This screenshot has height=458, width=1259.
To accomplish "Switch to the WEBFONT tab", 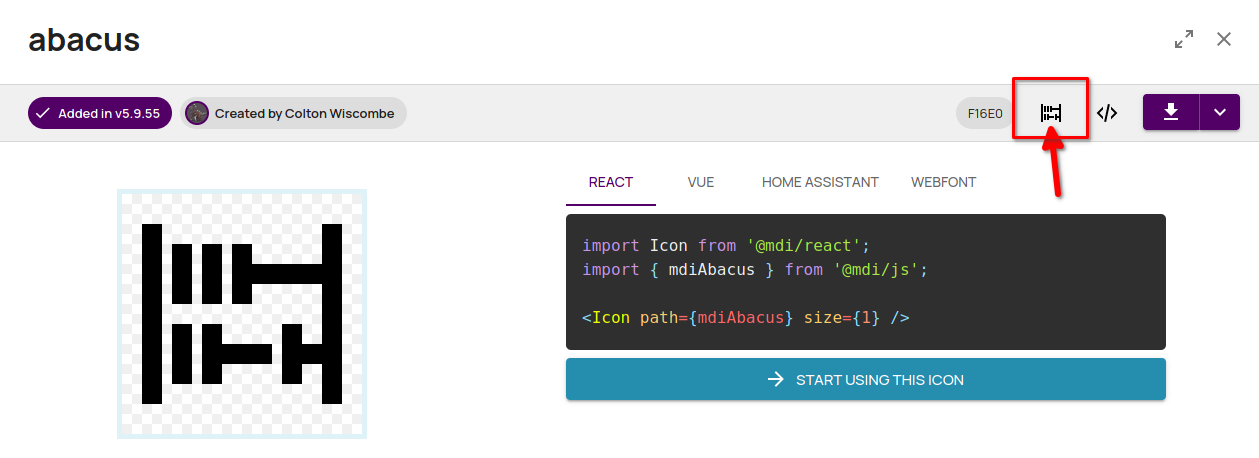I will [943, 182].
